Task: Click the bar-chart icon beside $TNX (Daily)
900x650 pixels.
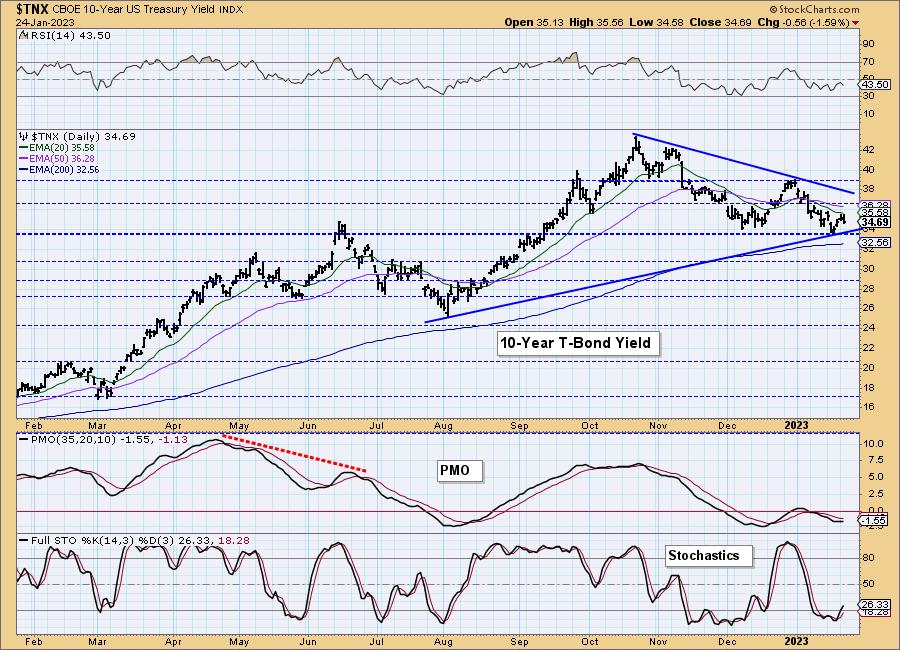Action: pos(24,137)
